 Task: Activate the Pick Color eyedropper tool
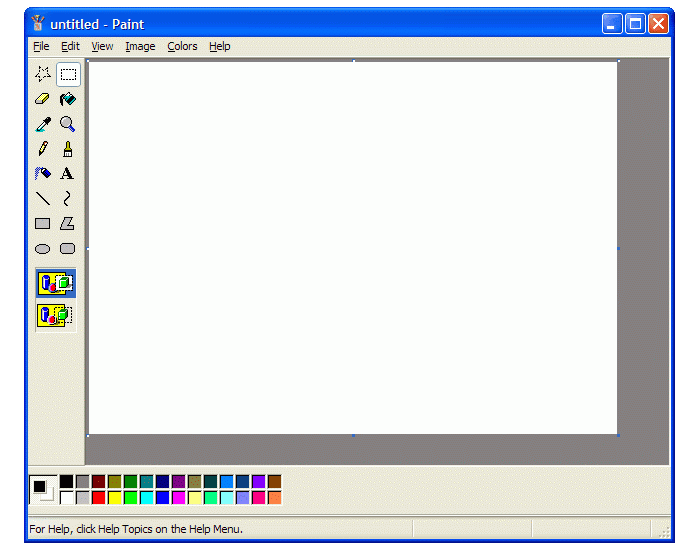coord(43,124)
